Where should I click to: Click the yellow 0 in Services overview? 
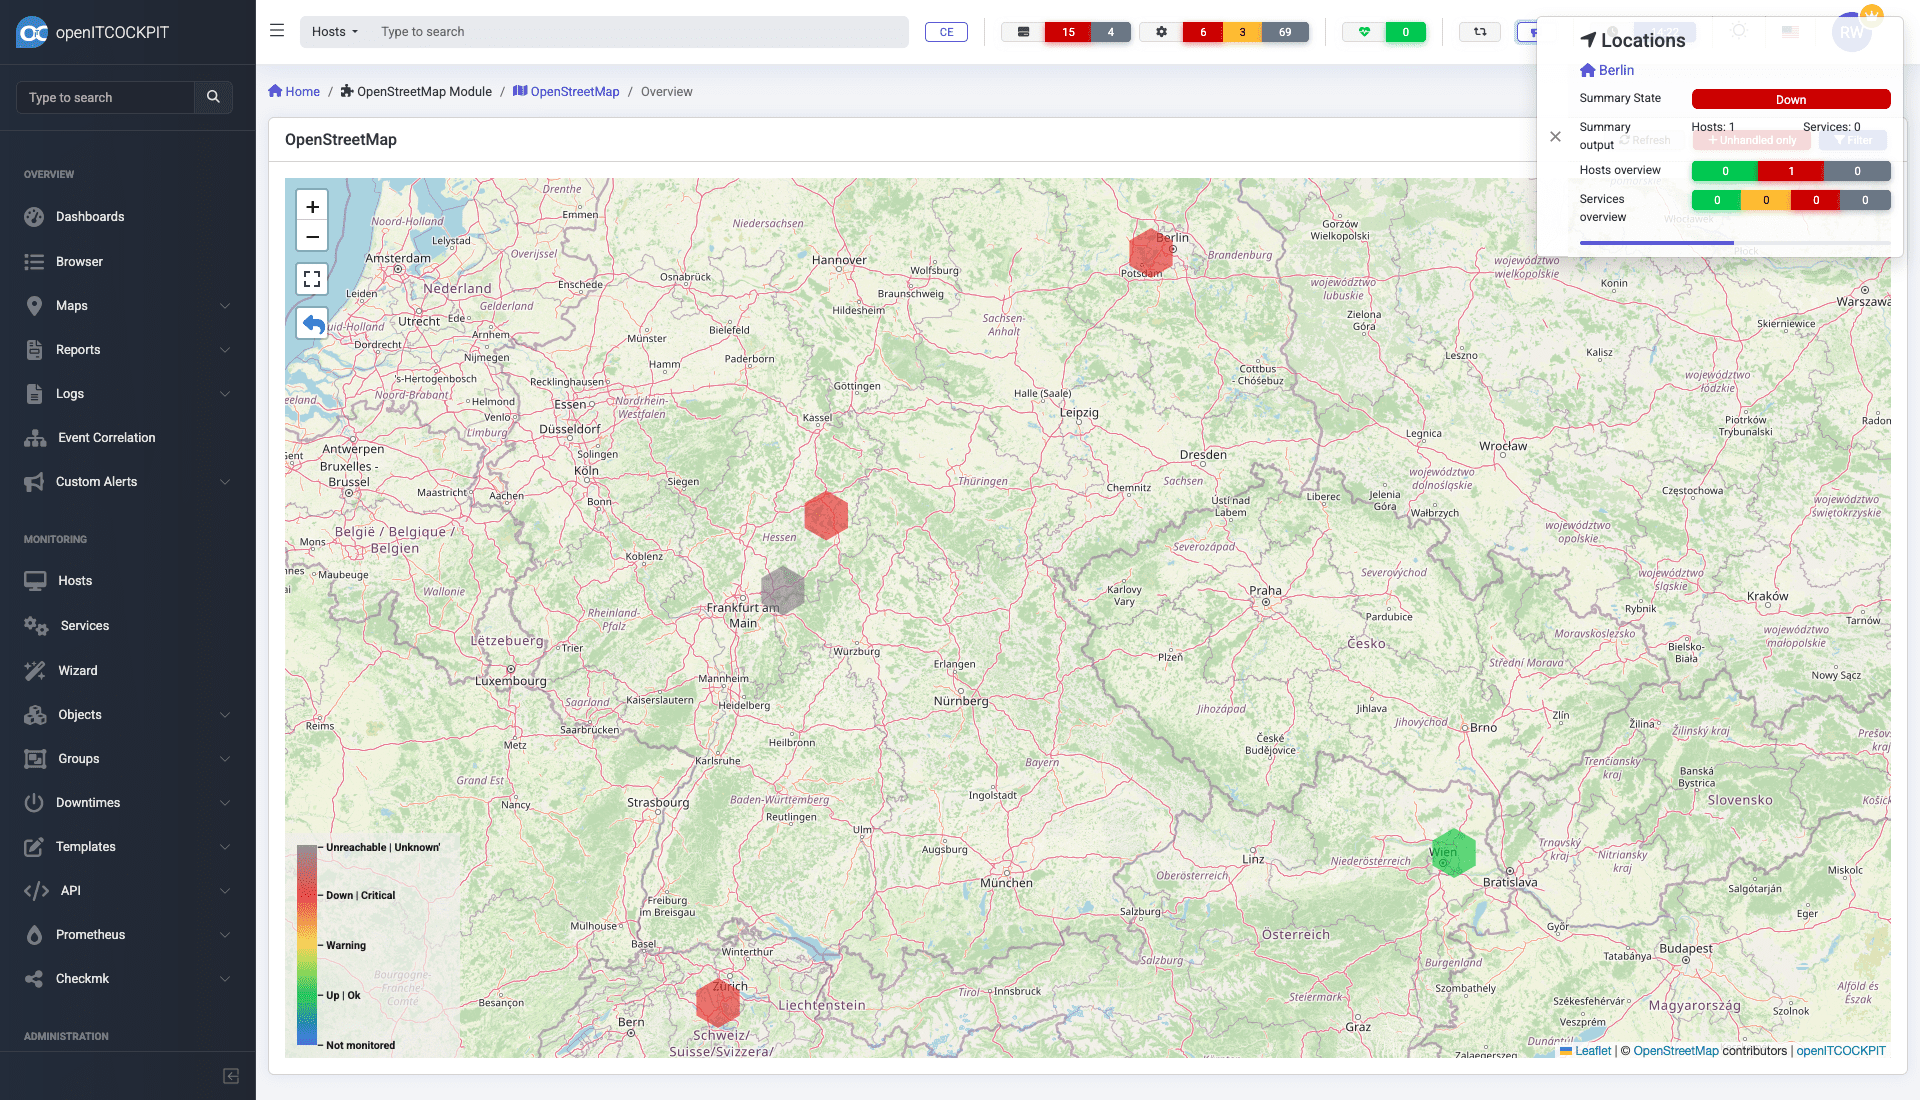click(1766, 200)
